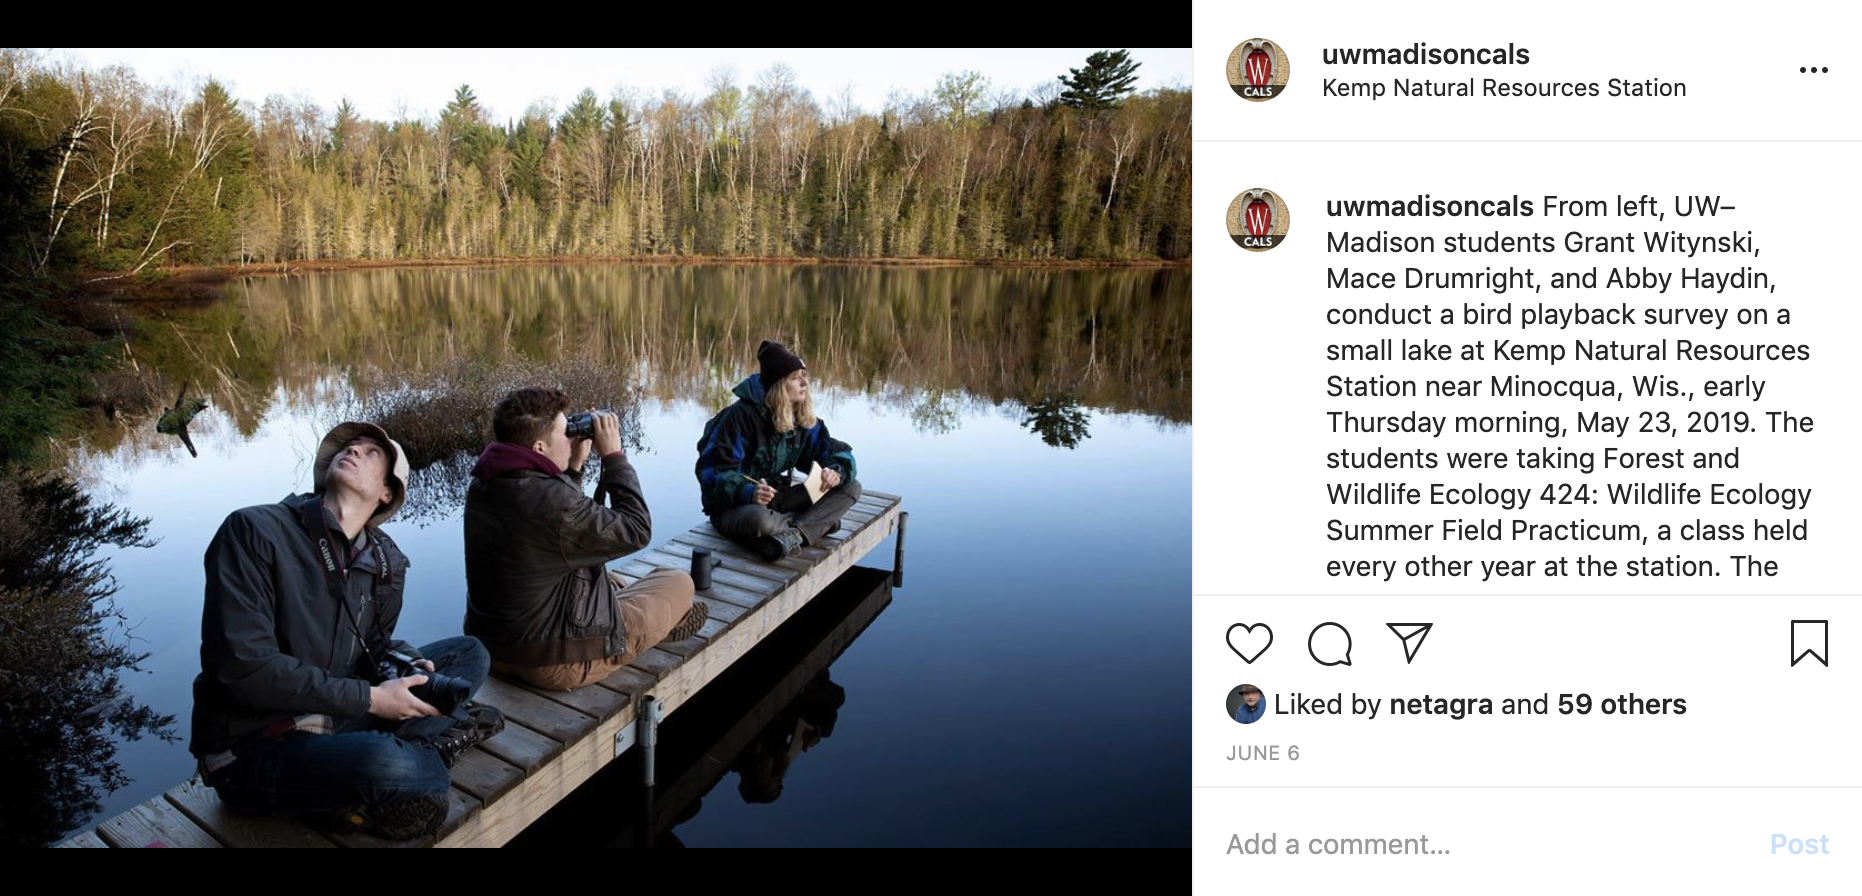
Task: Share the post using paper plane icon
Action: pos(1409,642)
